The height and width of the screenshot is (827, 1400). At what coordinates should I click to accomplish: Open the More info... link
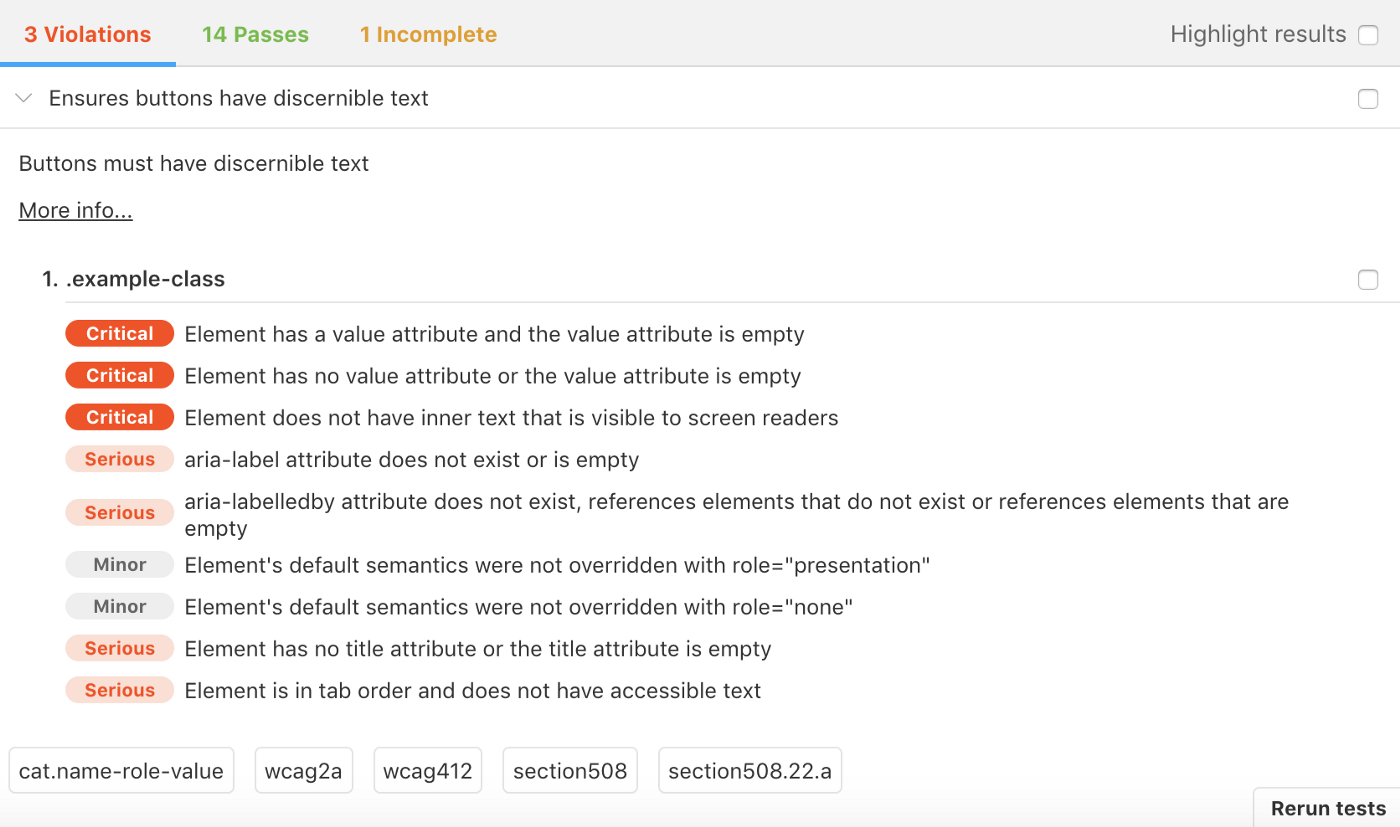point(76,211)
